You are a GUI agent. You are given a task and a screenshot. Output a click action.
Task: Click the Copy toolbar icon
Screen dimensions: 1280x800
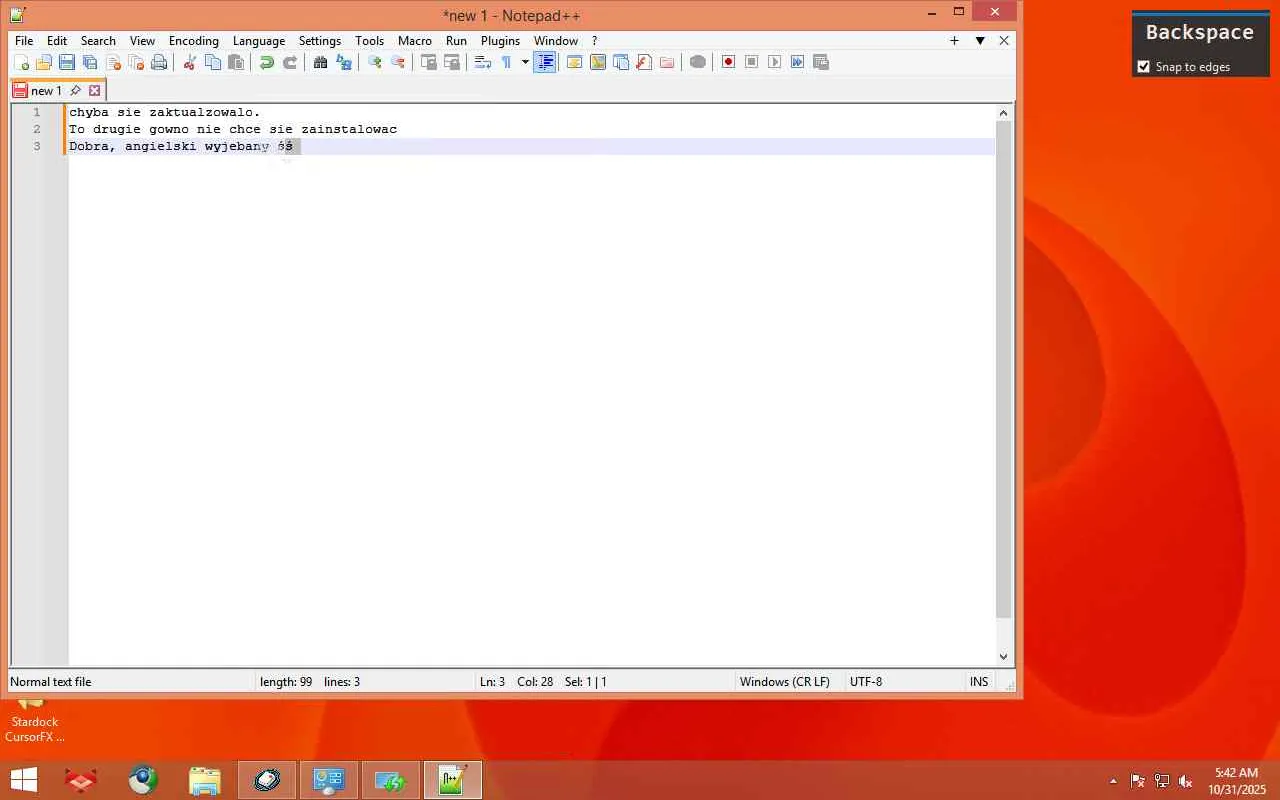click(213, 62)
